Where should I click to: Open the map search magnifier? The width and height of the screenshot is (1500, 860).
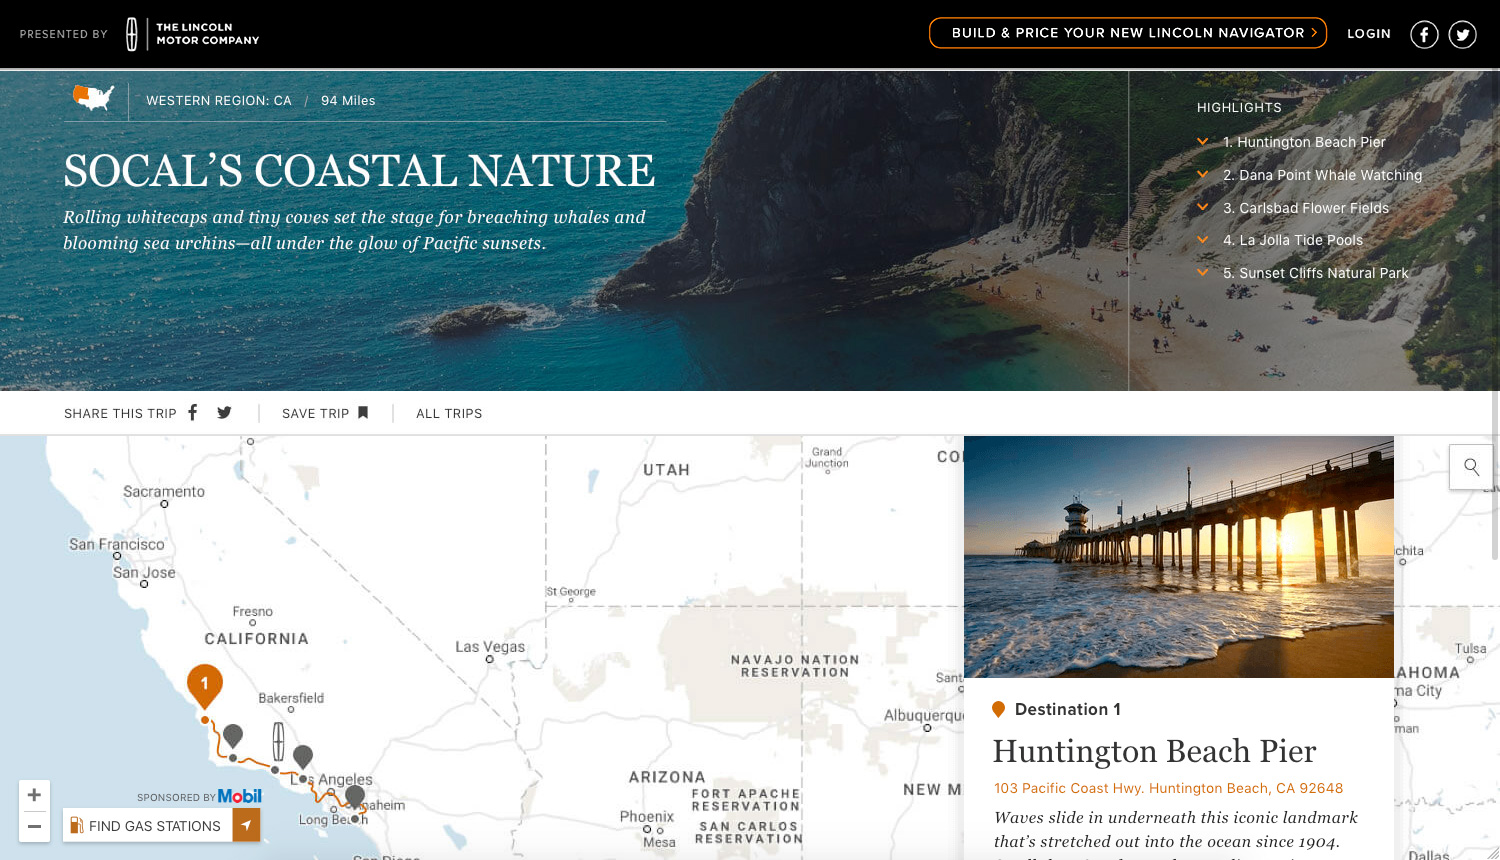(1471, 467)
